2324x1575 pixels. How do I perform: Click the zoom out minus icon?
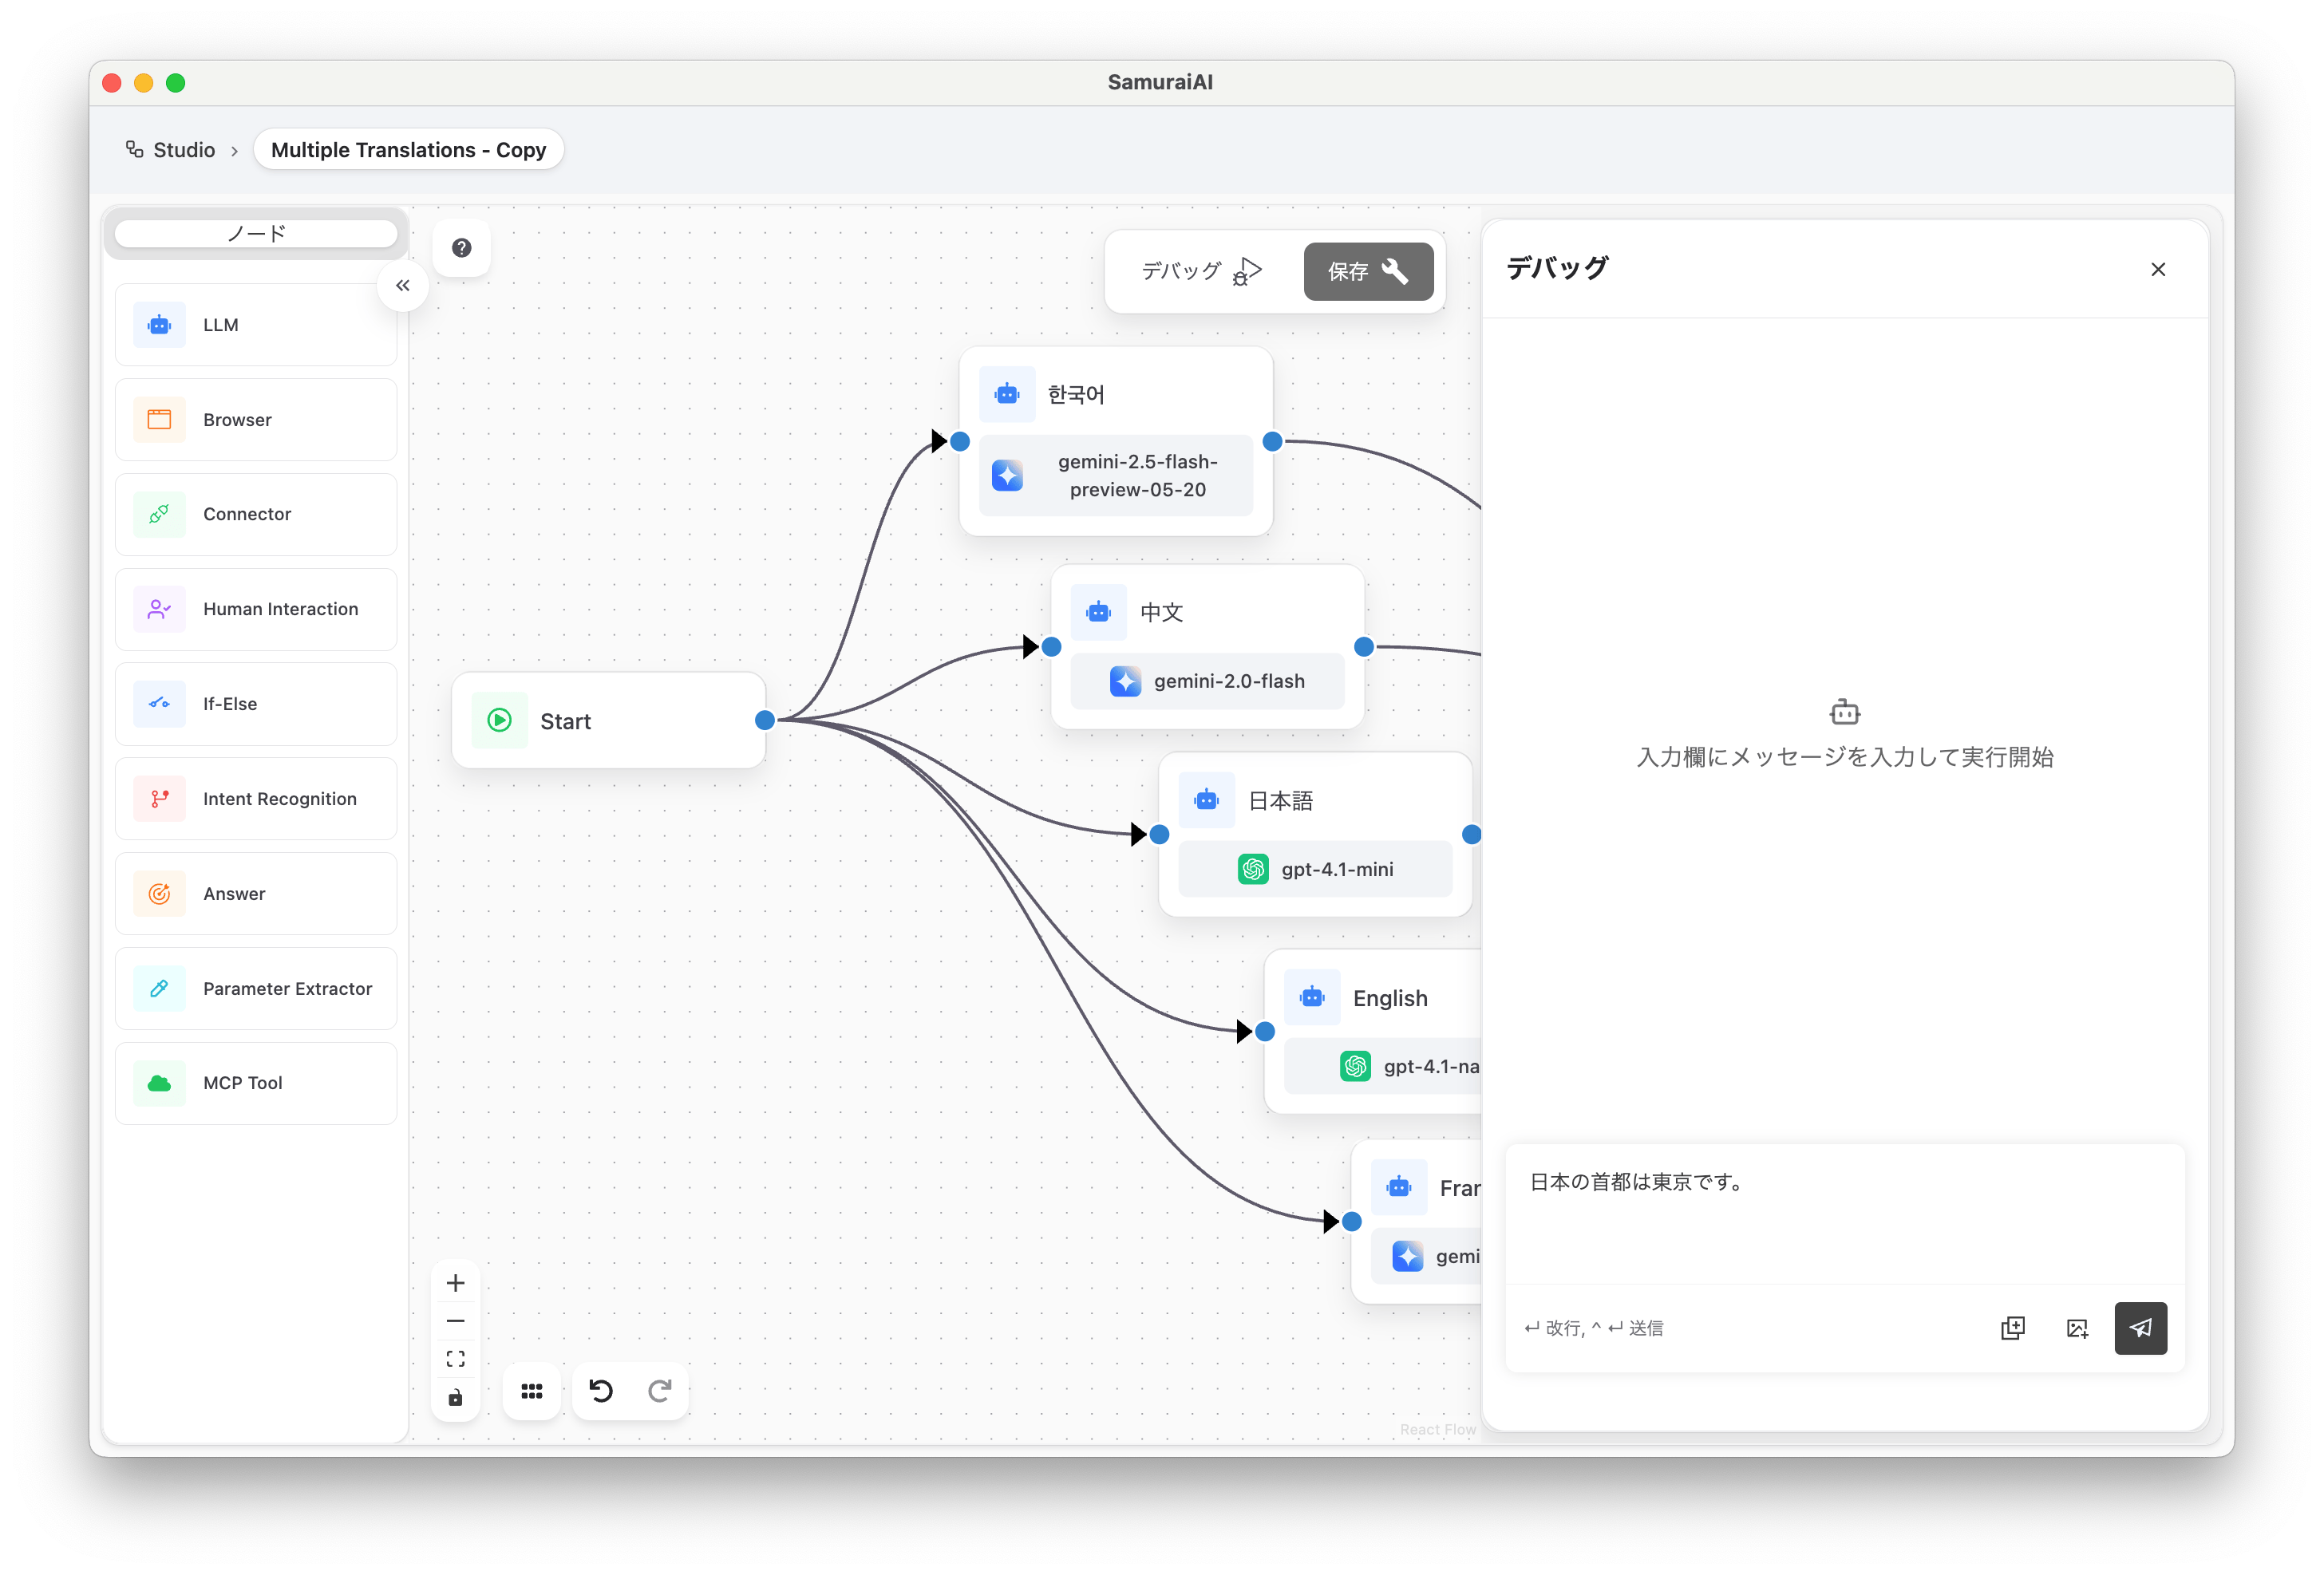tap(456, 1321)
